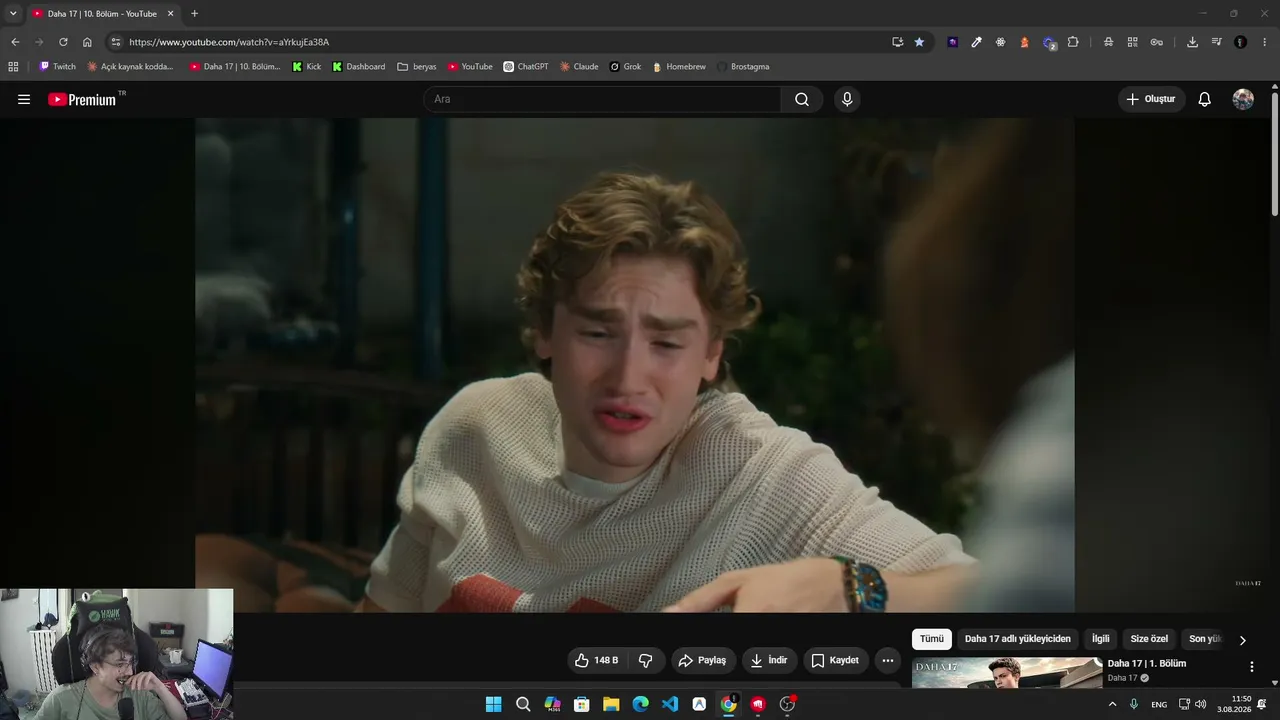The width and height of the screenshot is (1280, 720).
Task: Open the QR code toolbar icon
Action: pos(1132,42)
